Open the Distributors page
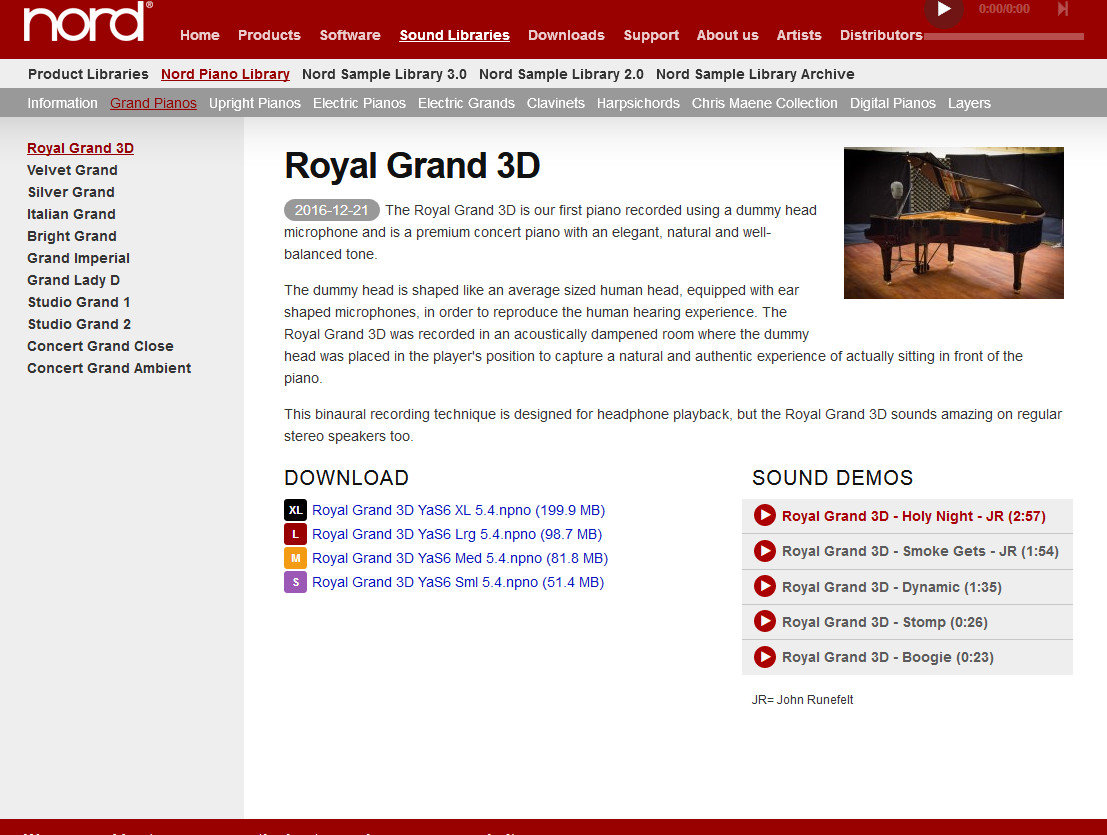 coord(881,35)
